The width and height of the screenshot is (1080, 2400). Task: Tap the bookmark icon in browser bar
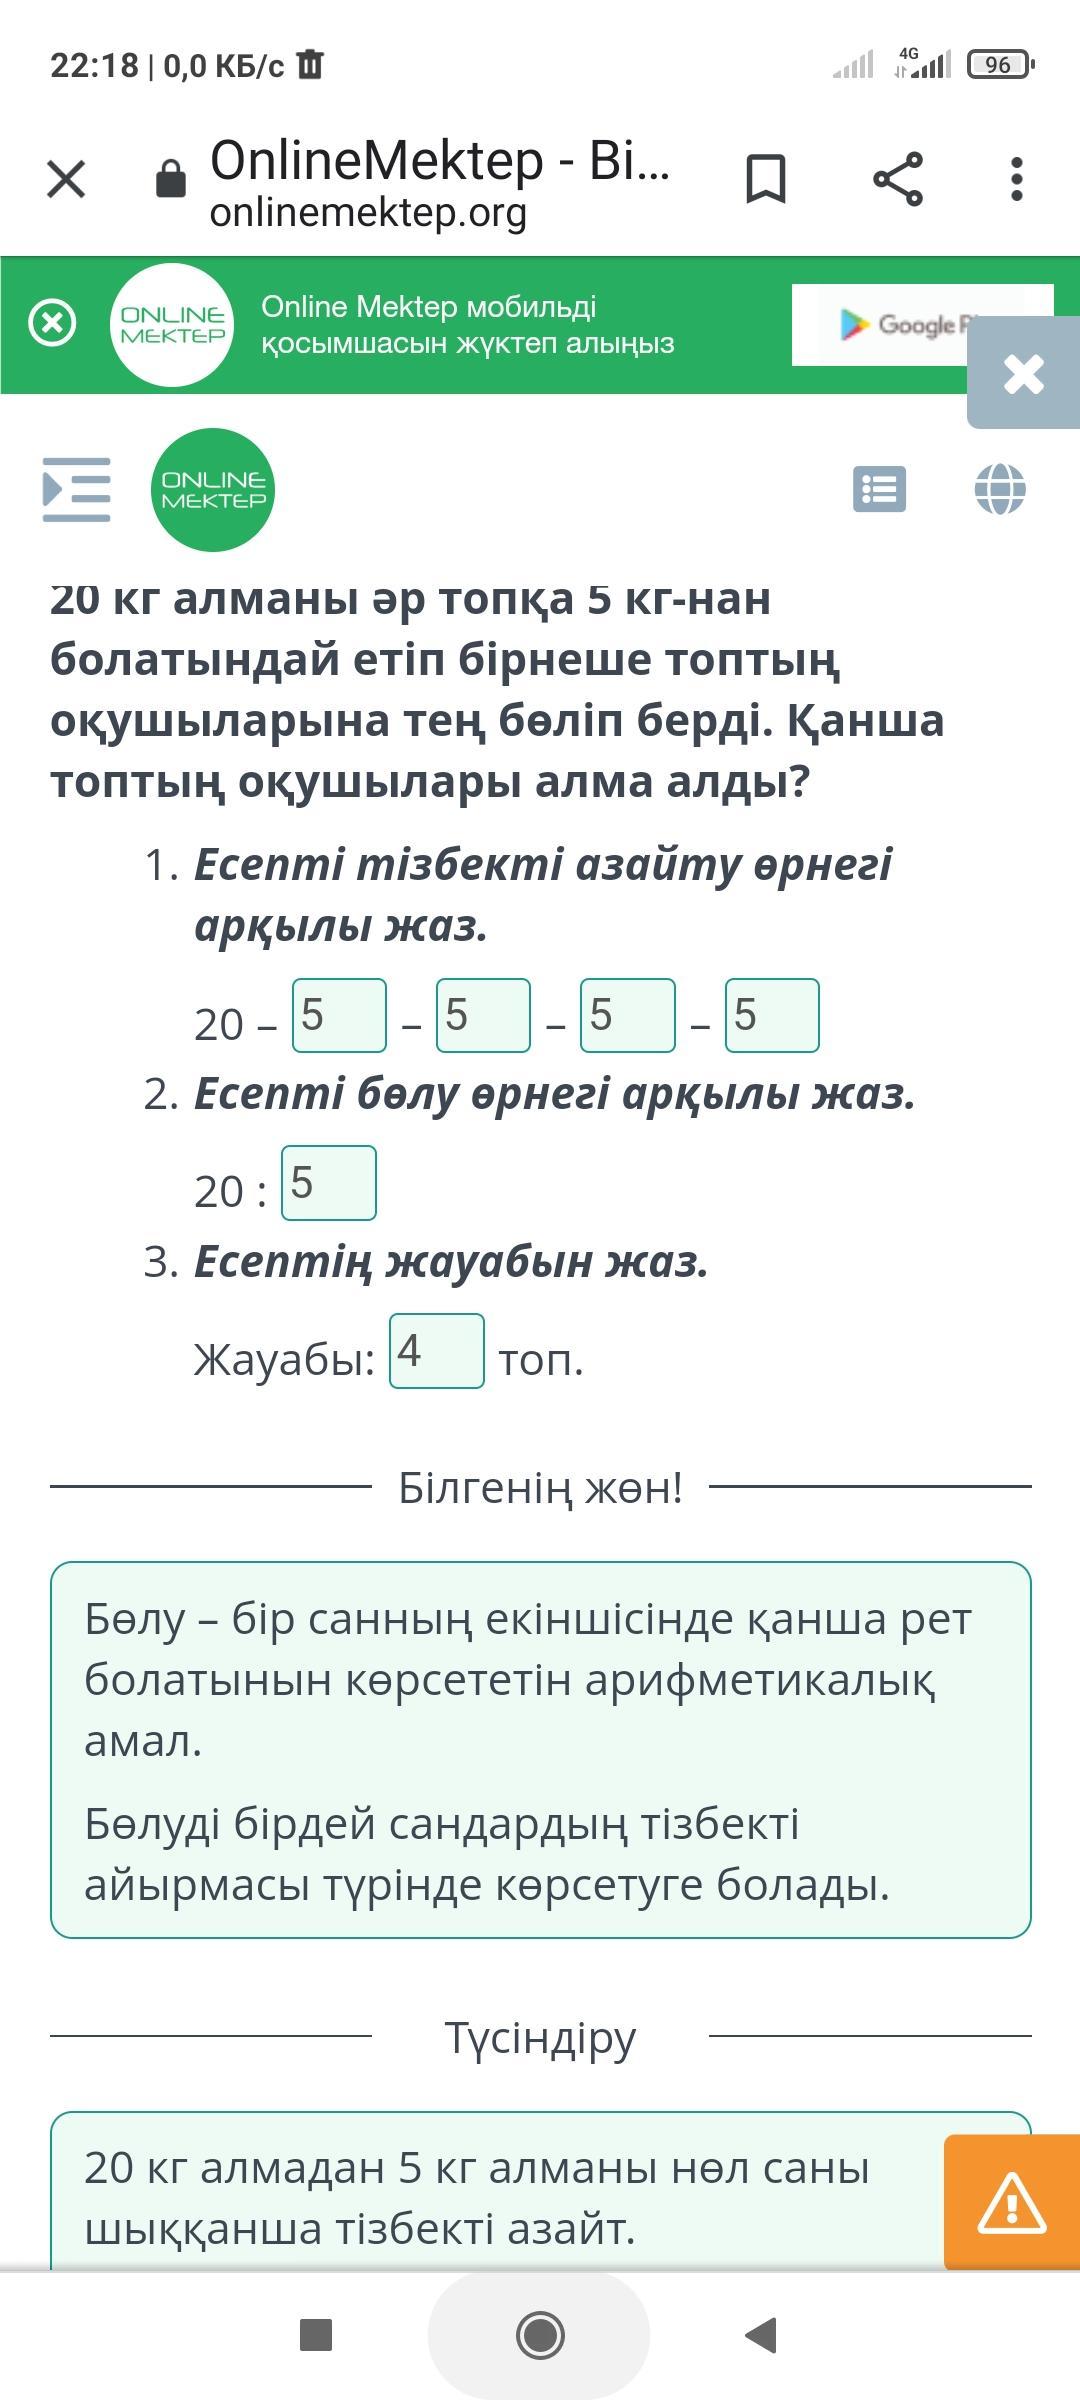point(766,180)
